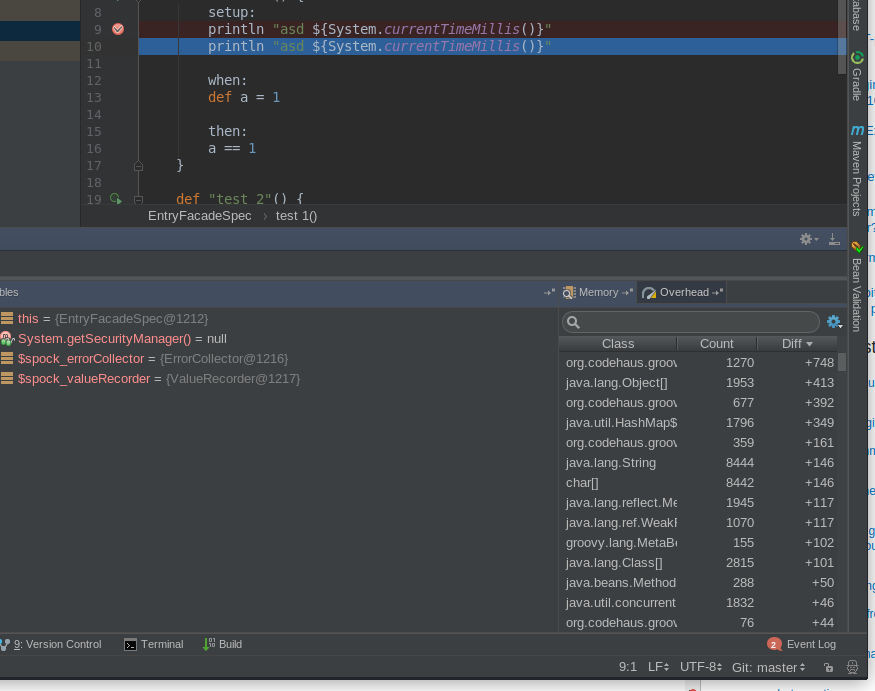Click the 9:1 caret position indicator

(x=628, y=668)
